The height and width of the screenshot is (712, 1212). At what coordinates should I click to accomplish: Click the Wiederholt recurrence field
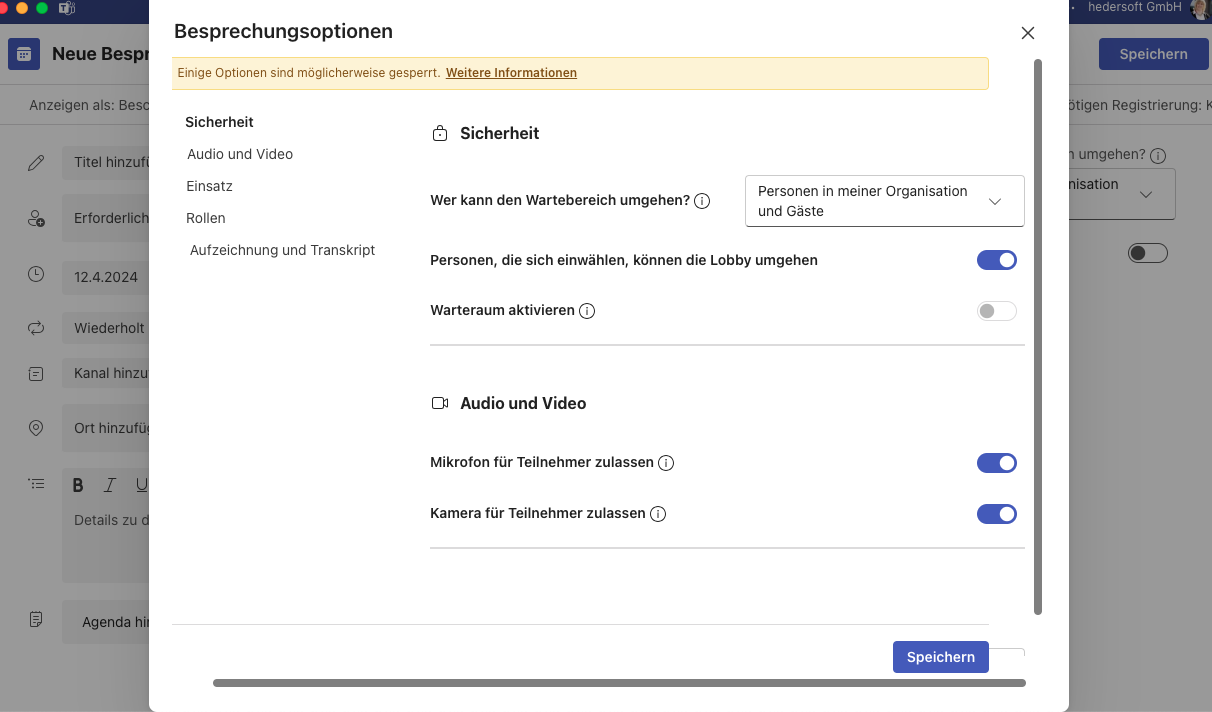(106, 328)
